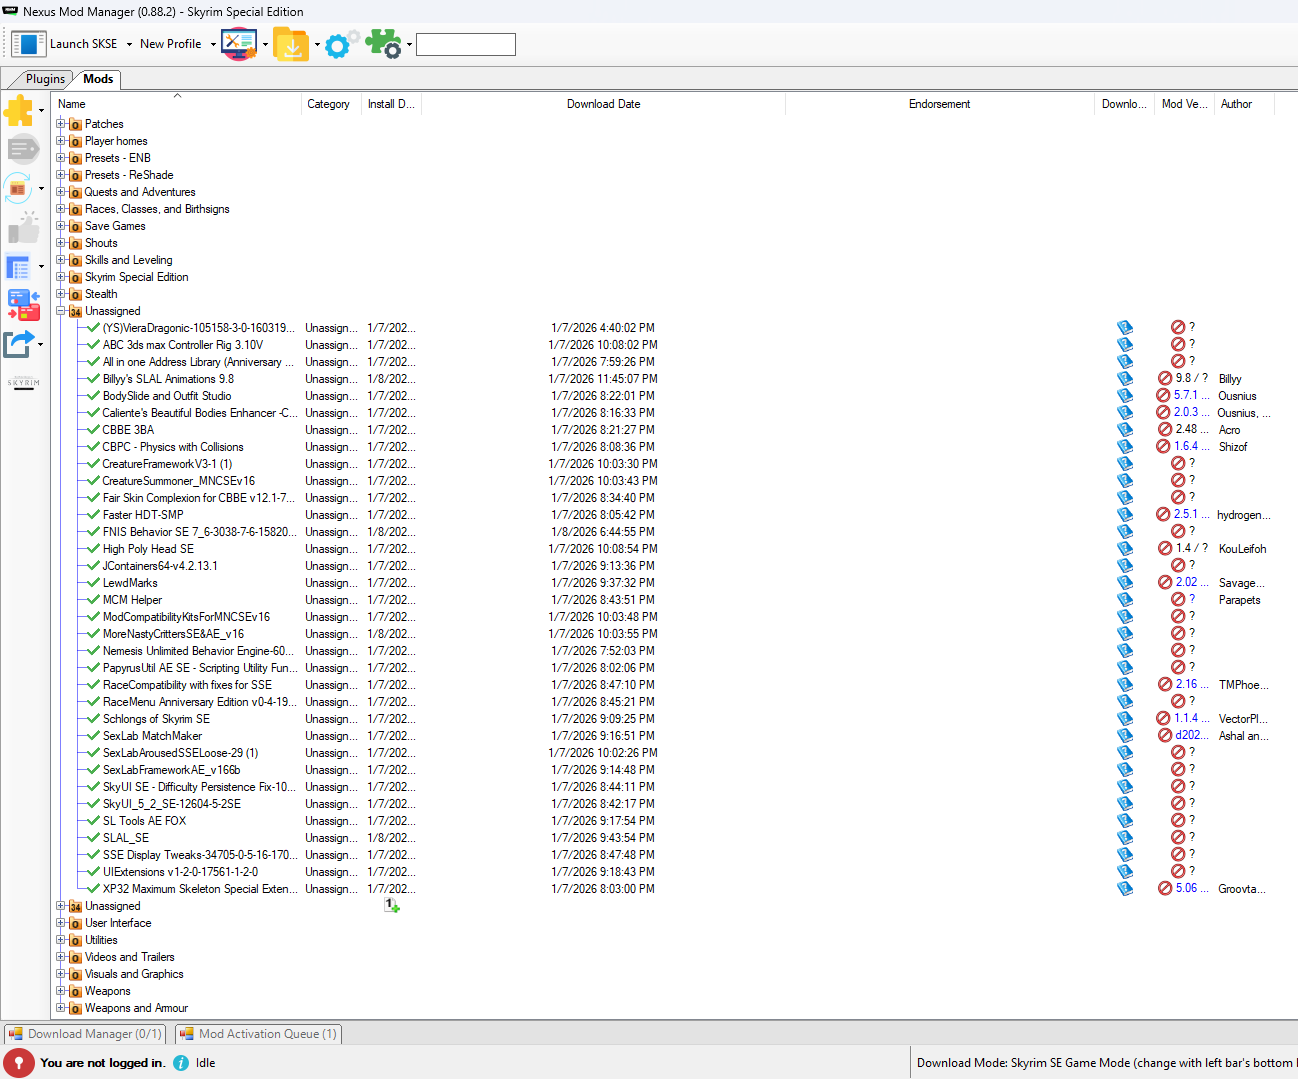Toggle the green check for UIExtensions v1-2-0

pos(93,872)
